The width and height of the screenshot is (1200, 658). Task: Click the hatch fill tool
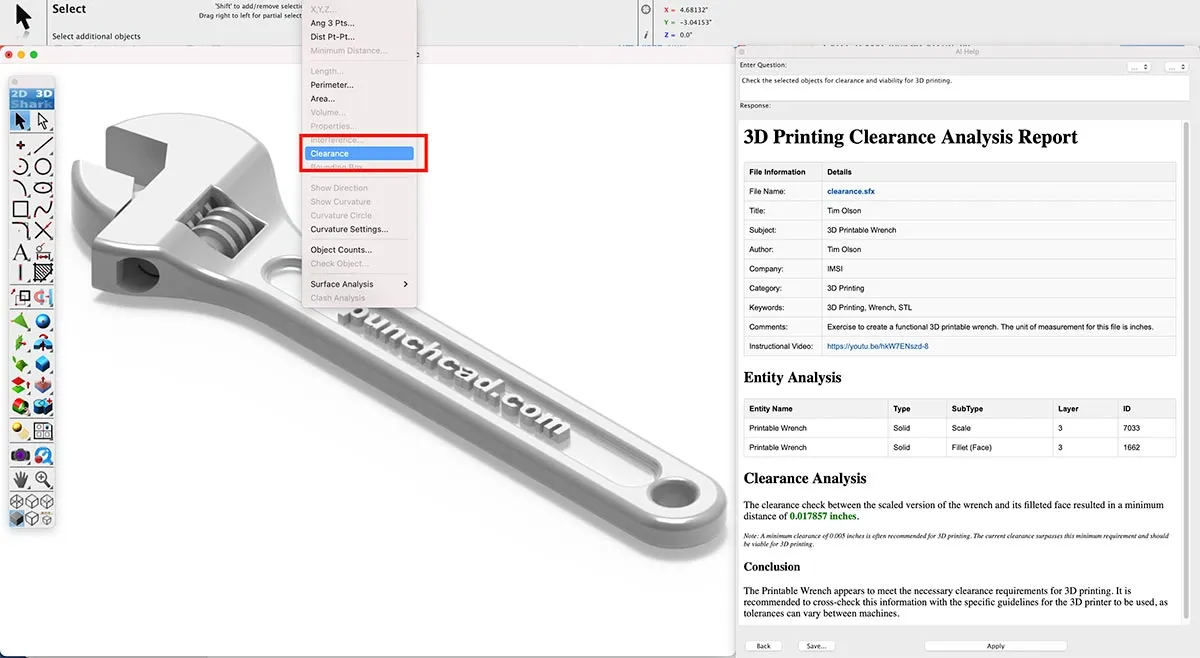coord(43,272)
